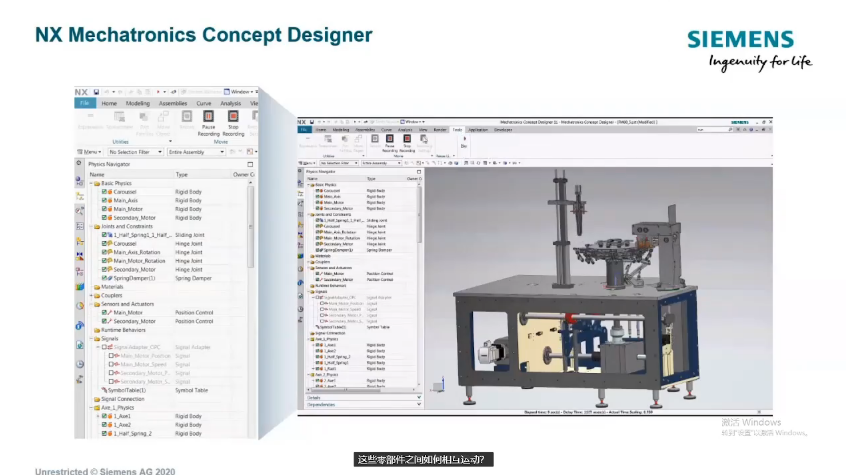The height and width of the screenshot is (475, 846).
Task: Maximize the Physics Navigator in the full NX window
Action: tap(419, 172)
